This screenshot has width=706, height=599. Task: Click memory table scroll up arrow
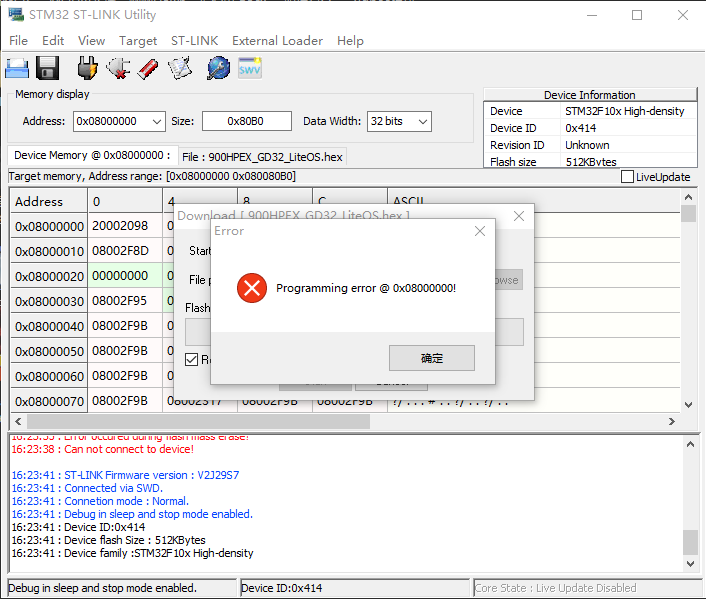pyautogui.click(x=688, y=197)
